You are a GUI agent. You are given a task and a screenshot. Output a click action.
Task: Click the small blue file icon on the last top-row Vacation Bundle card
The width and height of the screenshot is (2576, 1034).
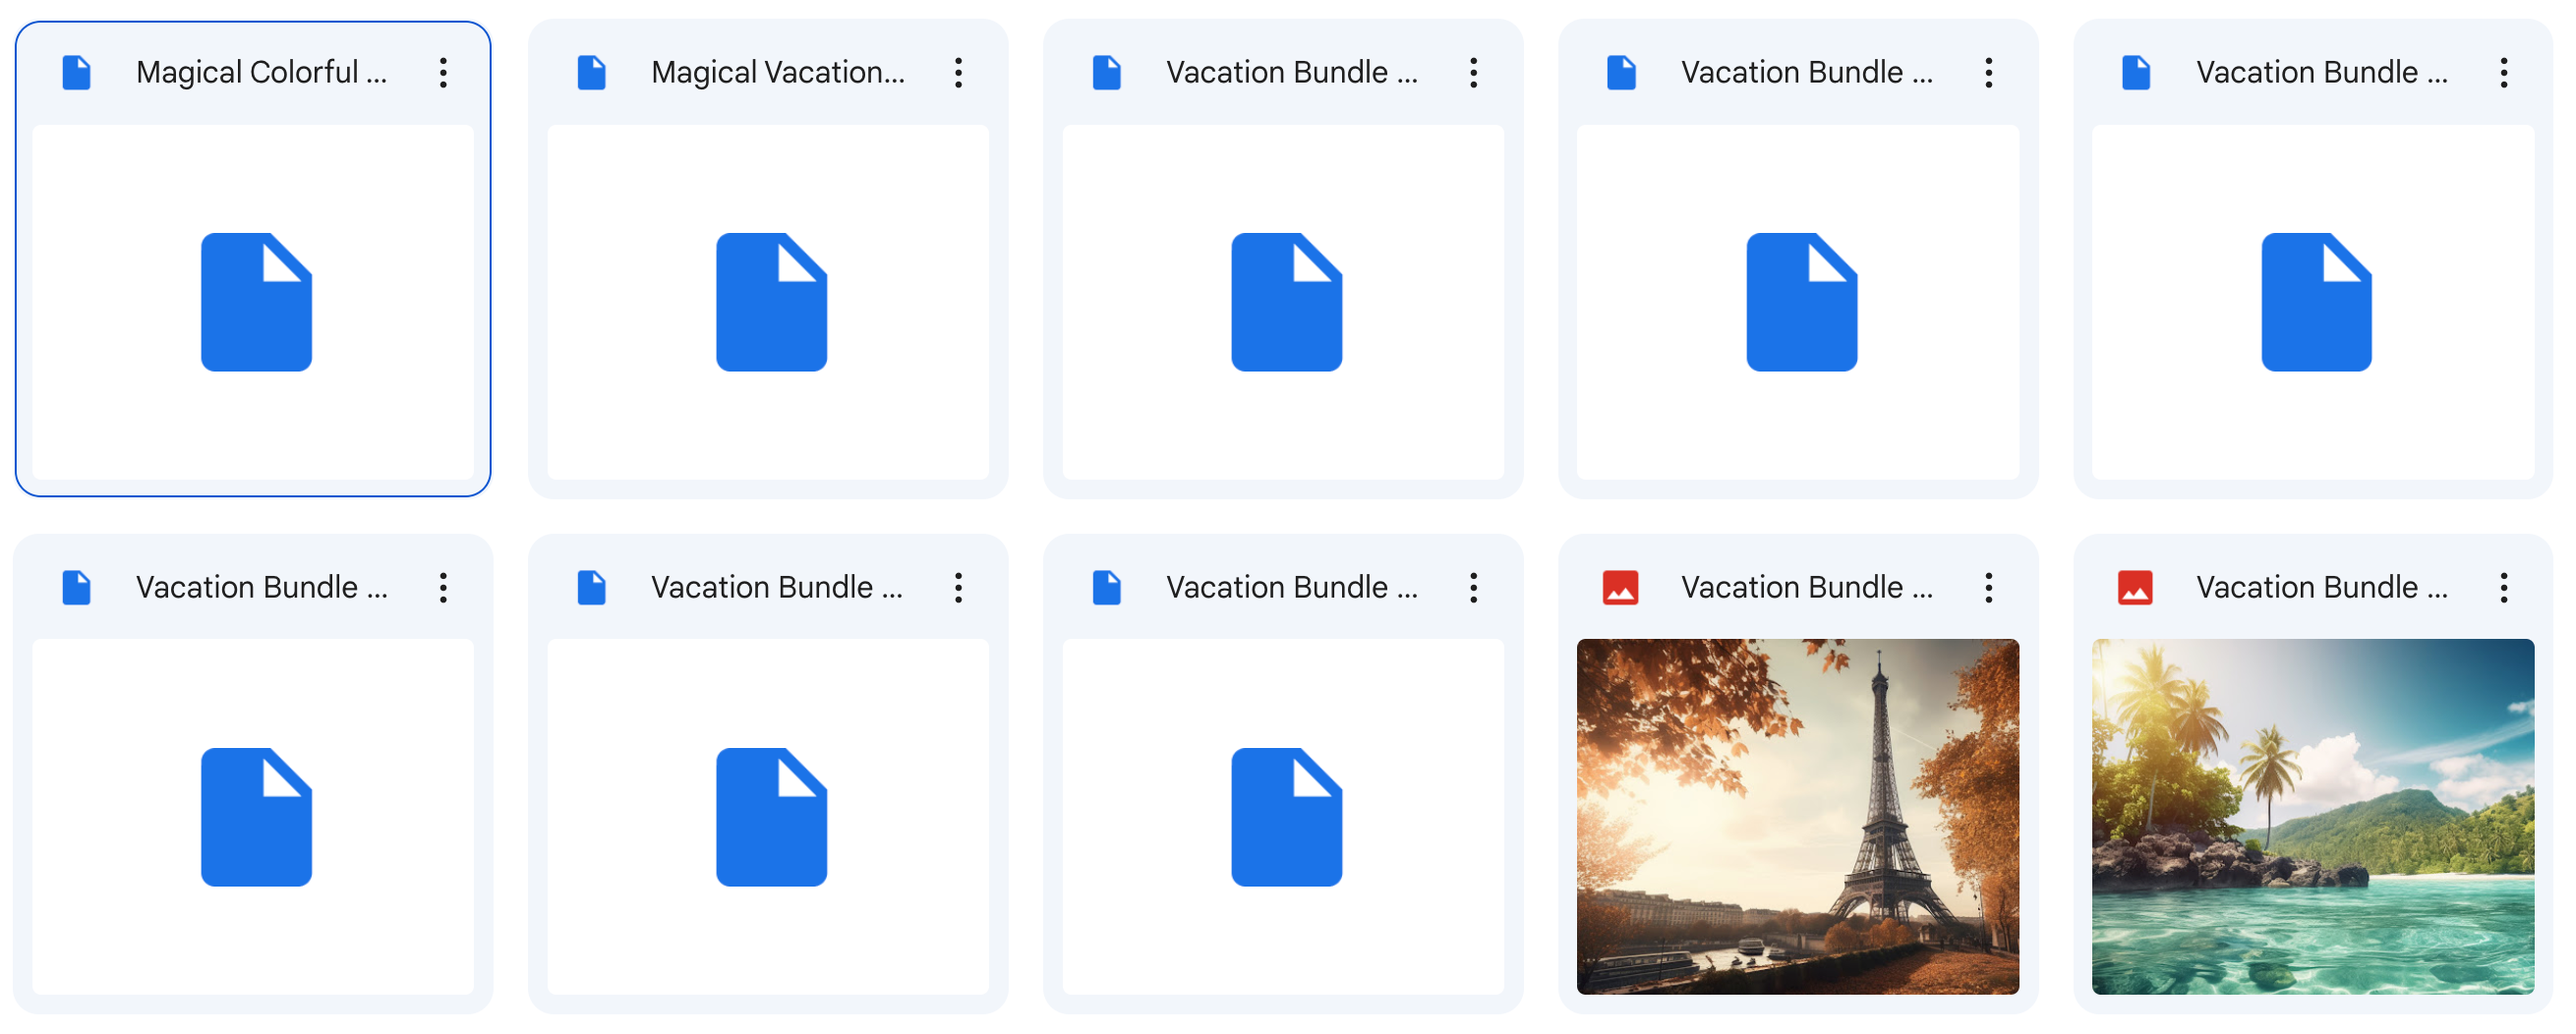tap(2137, 71)
